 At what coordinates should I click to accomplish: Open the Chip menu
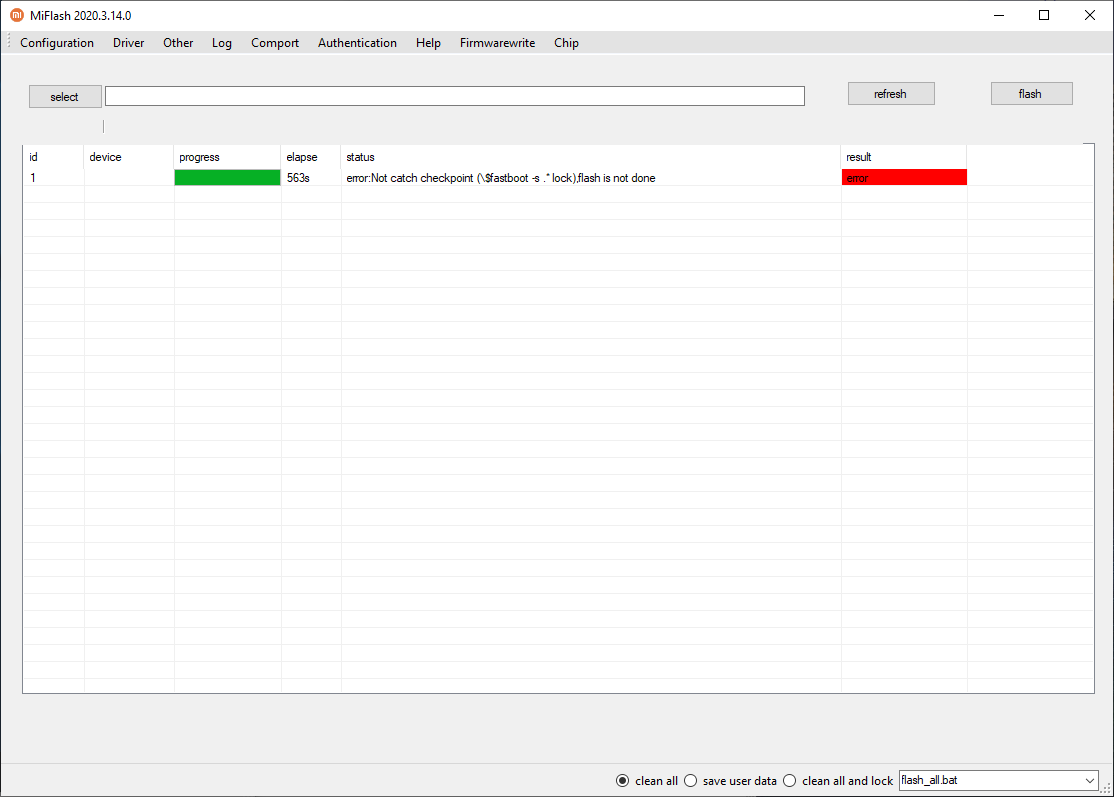click(566, 43)
